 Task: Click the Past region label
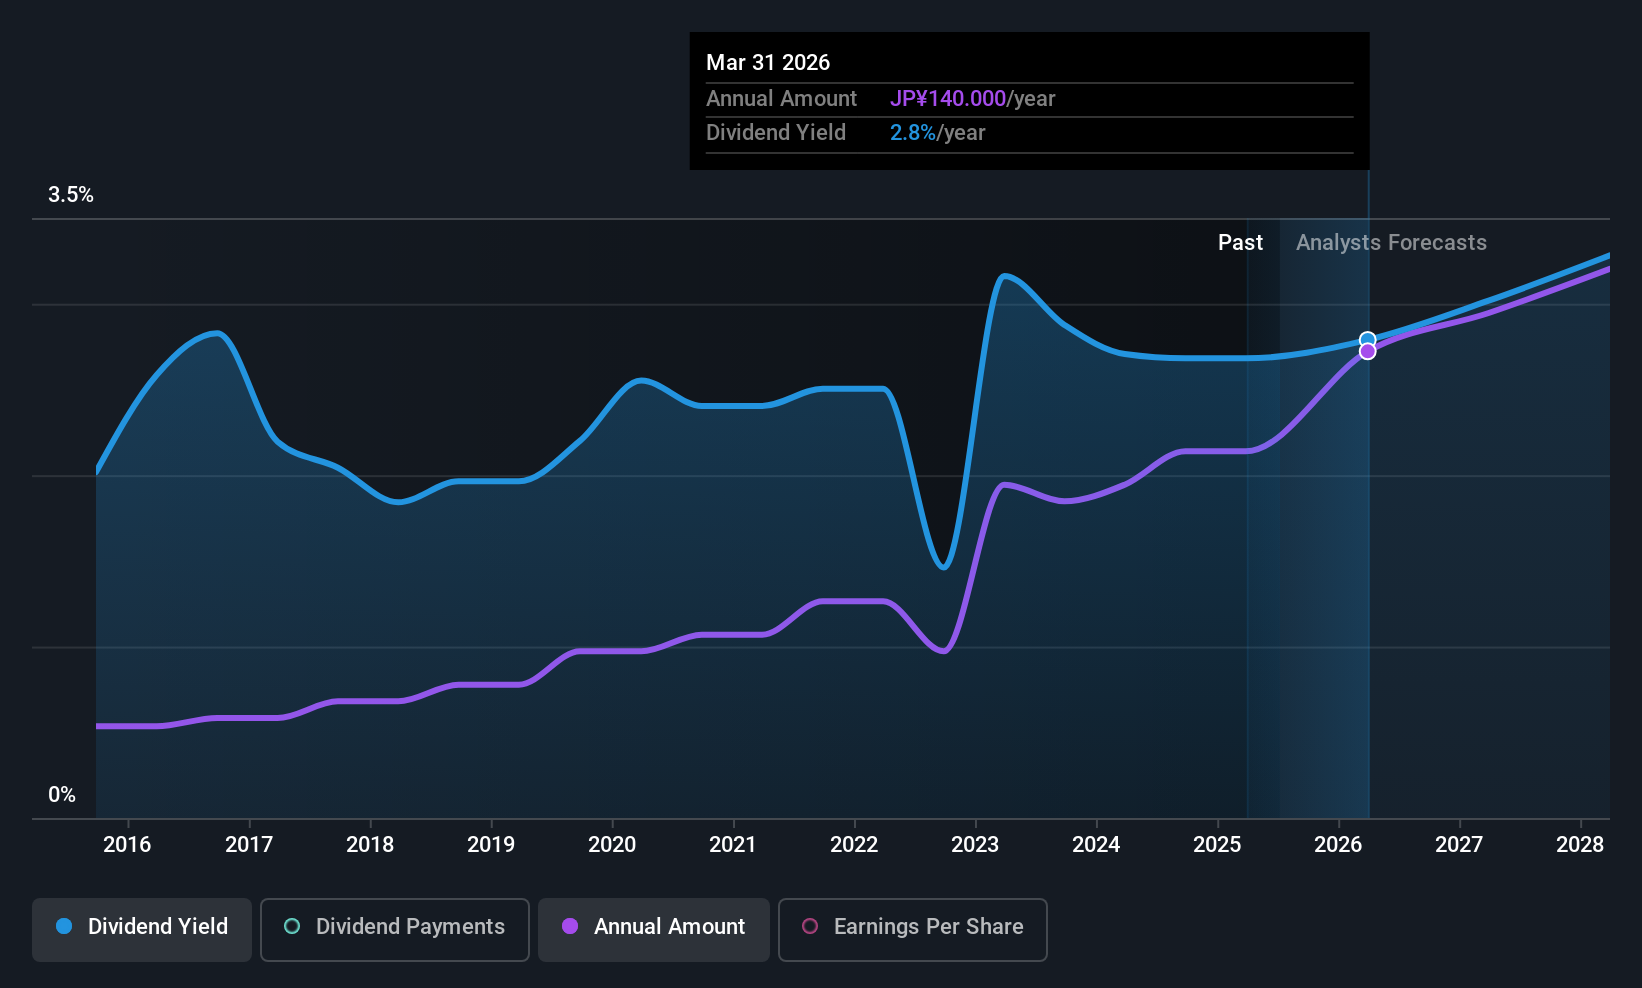pos(1240,243)
